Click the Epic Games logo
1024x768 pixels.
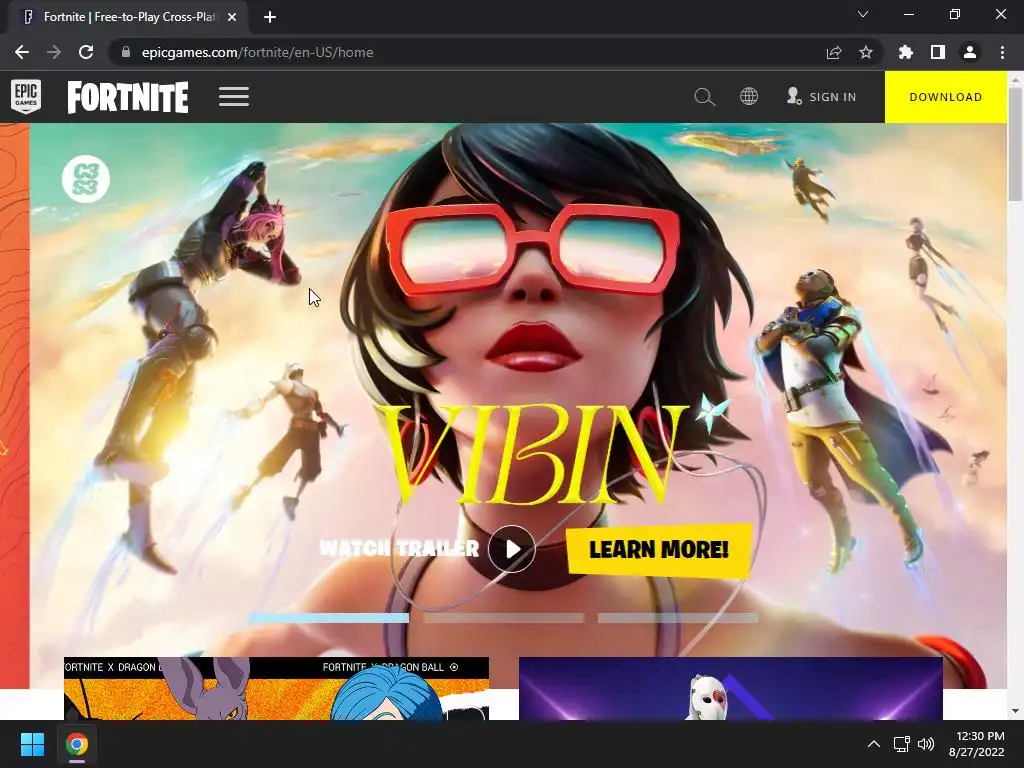click(25, 97)
